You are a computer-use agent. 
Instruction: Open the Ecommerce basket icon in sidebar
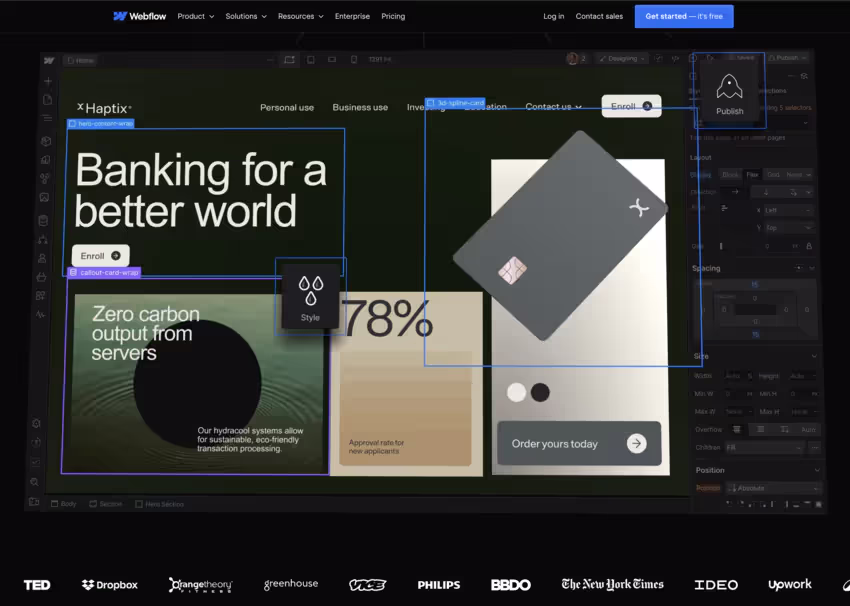coord(41,277)
